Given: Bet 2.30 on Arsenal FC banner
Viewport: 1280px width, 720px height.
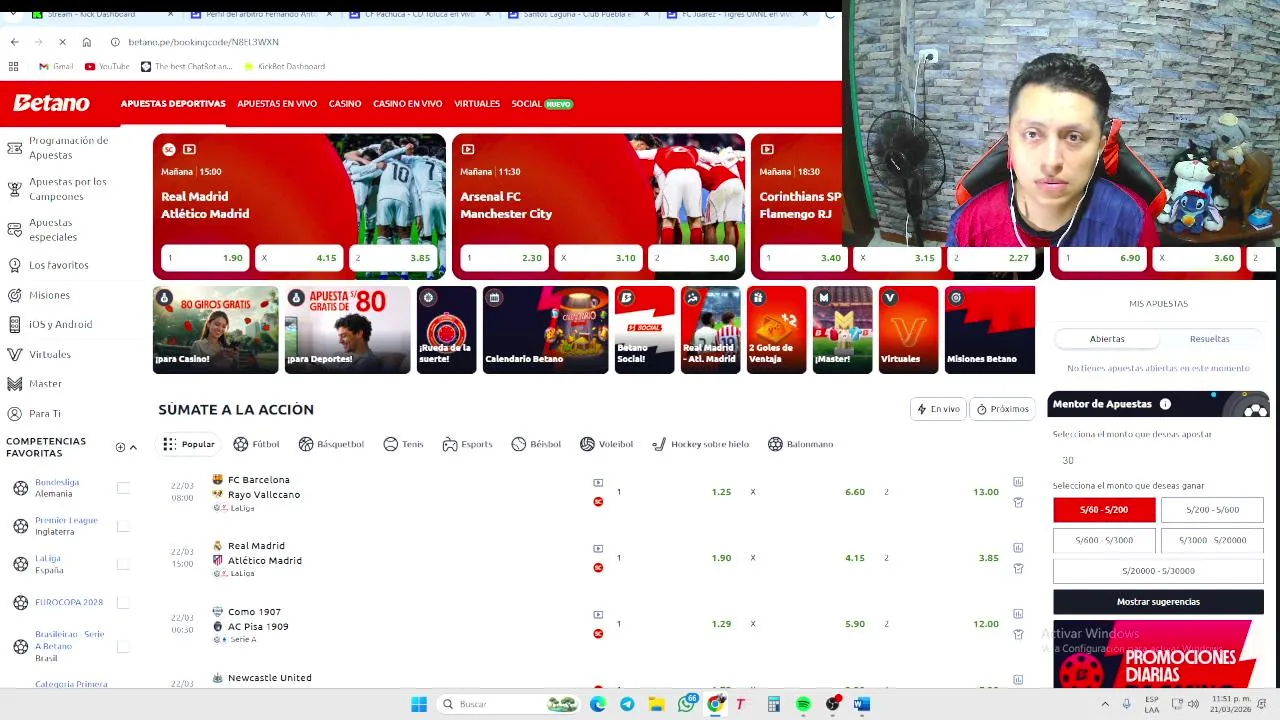Looking at the screenshot, I should [x=504, y=258].
